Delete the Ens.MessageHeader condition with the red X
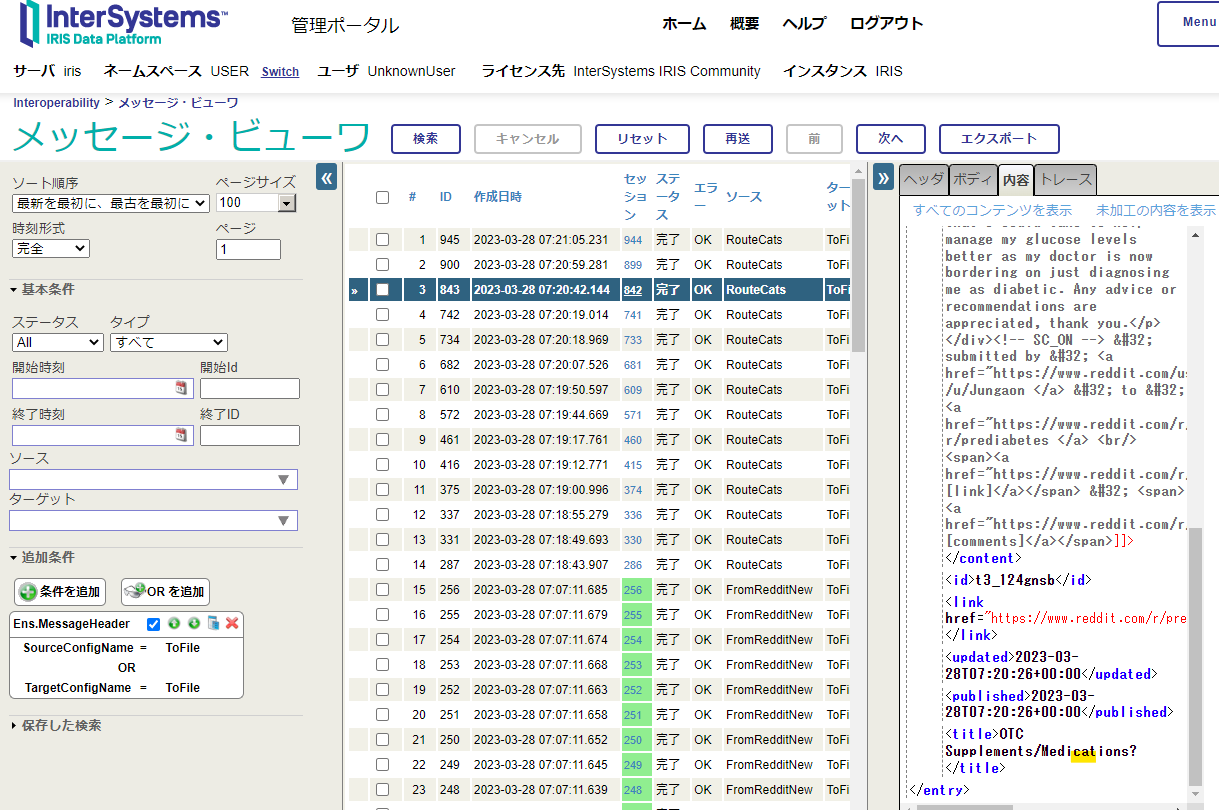This screenshot has width=1219, height=810. 232,624
